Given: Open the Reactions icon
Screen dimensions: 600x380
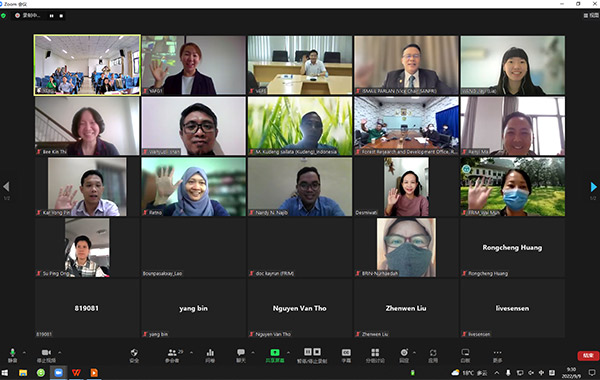Looking at the screenshot, I should (404, 355).
